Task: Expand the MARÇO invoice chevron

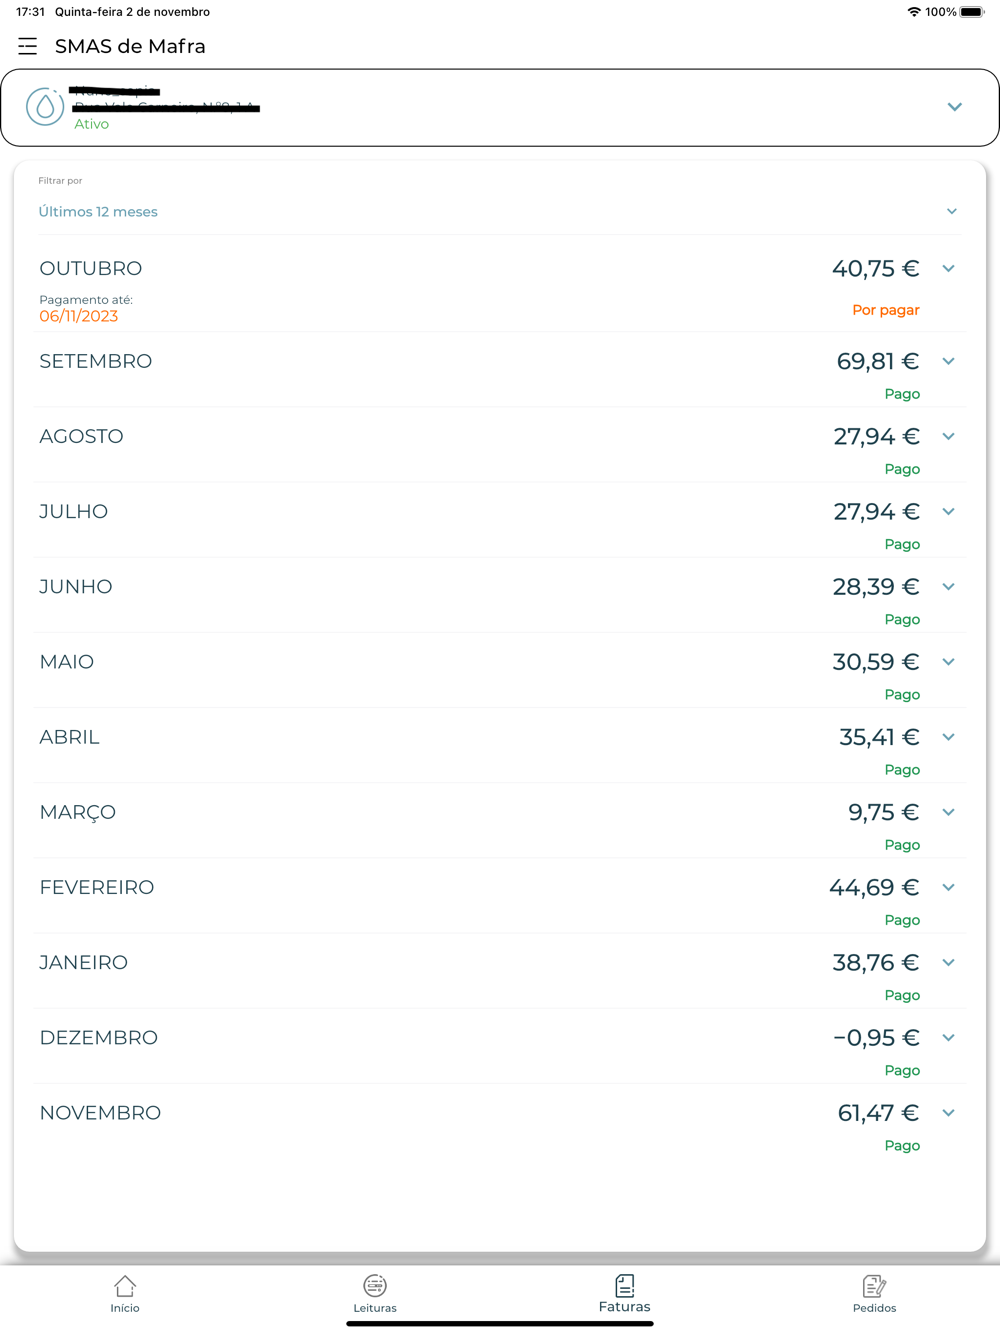Action: click(x=948, y=812)
